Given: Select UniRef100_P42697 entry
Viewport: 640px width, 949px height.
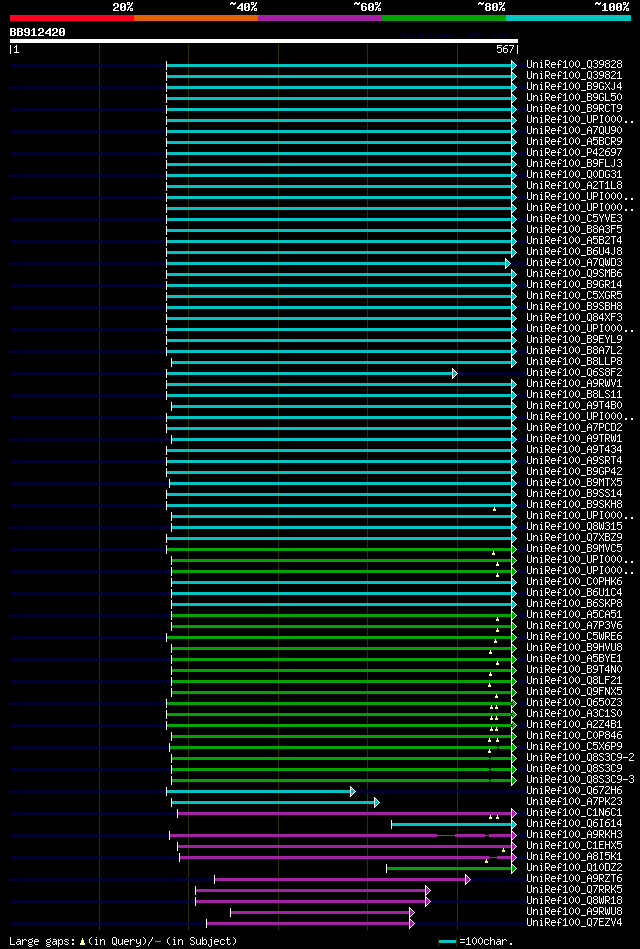Looking at the screenshot, I should click(x=574, y=153).
